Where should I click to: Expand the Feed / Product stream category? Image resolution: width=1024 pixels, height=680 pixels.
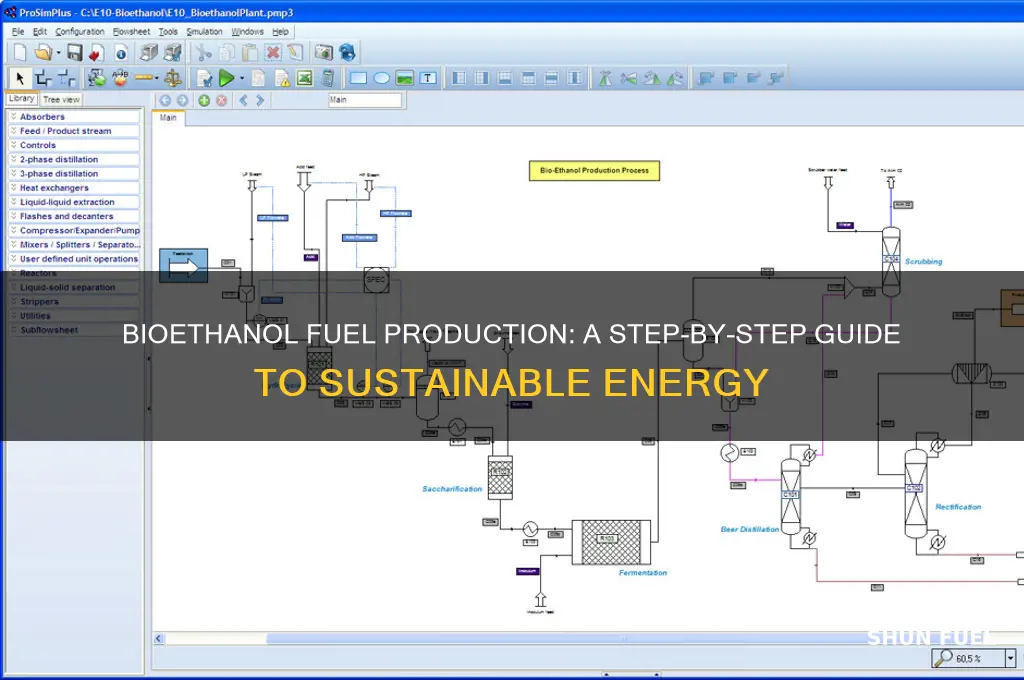(74, 131)
